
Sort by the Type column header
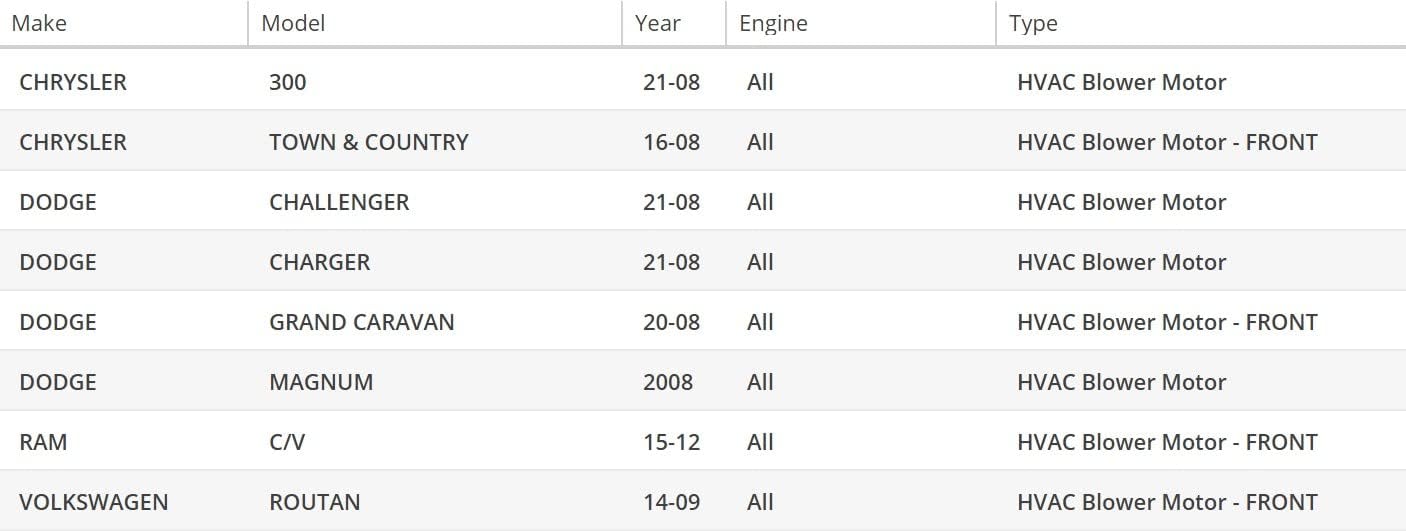[1033, 23]
